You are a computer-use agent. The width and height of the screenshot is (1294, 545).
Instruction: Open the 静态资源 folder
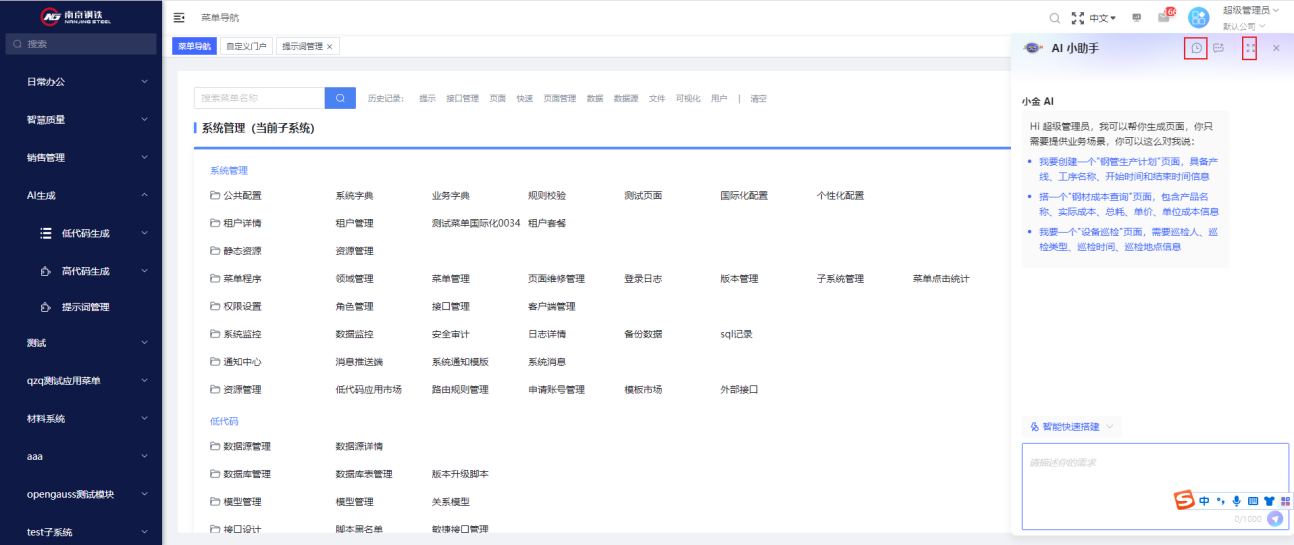coord(235,251)
